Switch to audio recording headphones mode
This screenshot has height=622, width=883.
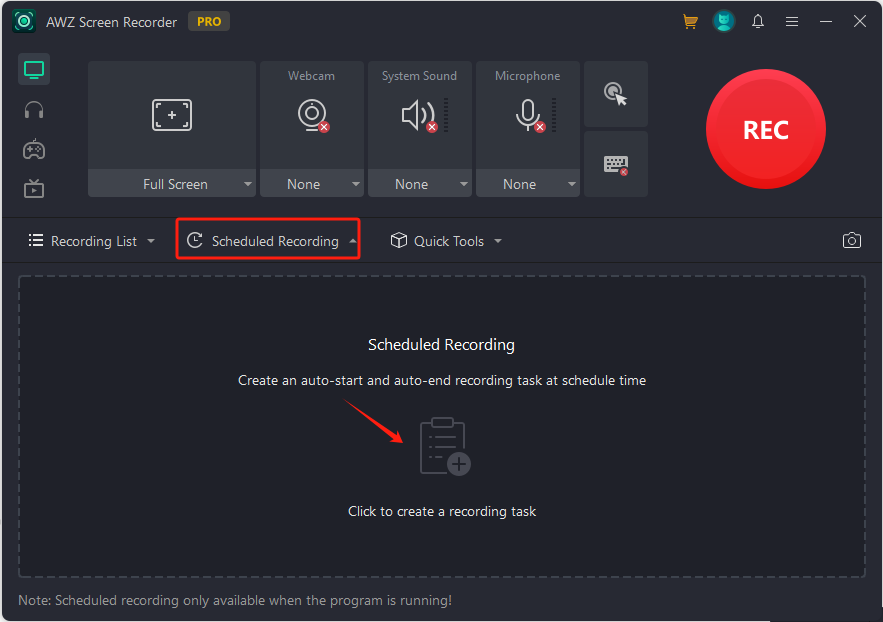click(x=34, y=110)
